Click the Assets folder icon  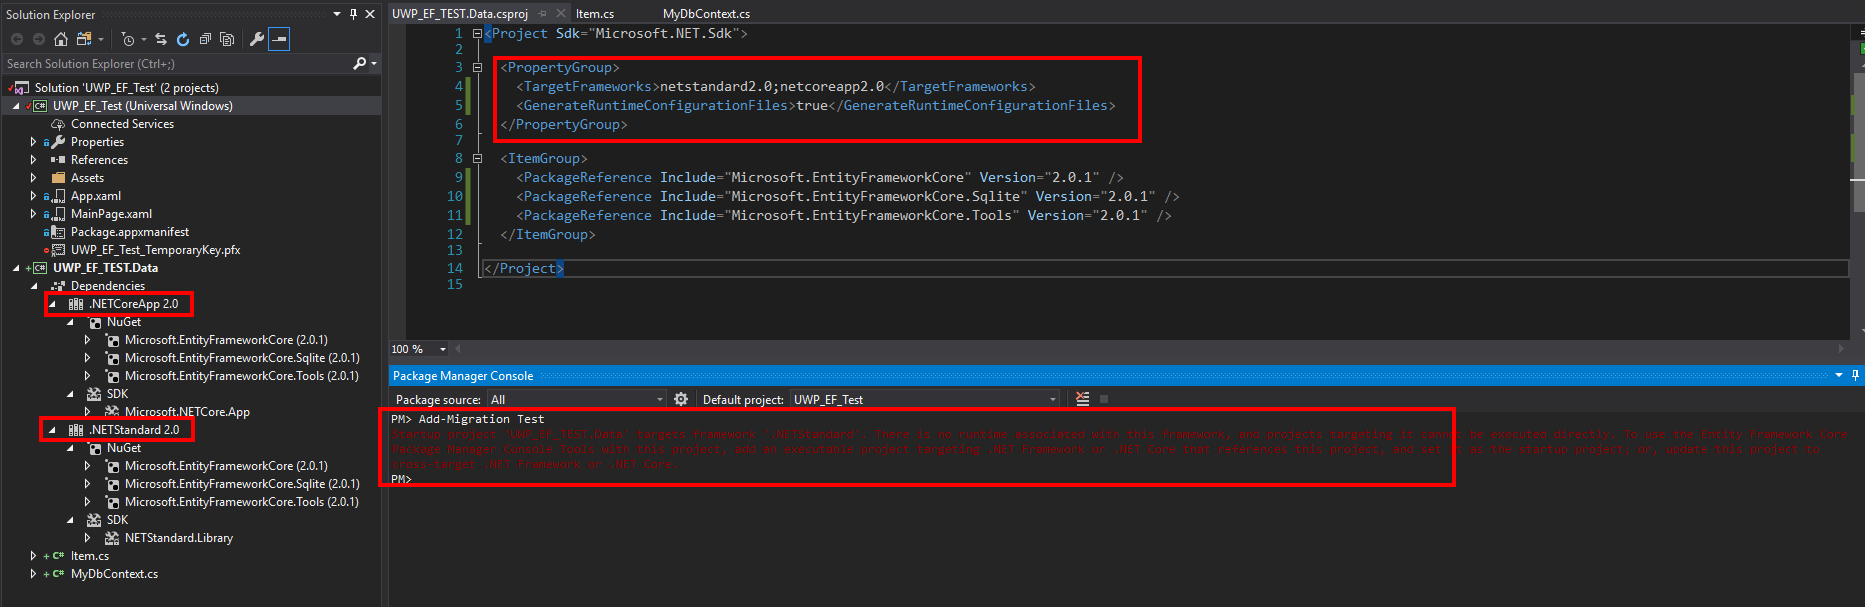(x=58, y=178)
